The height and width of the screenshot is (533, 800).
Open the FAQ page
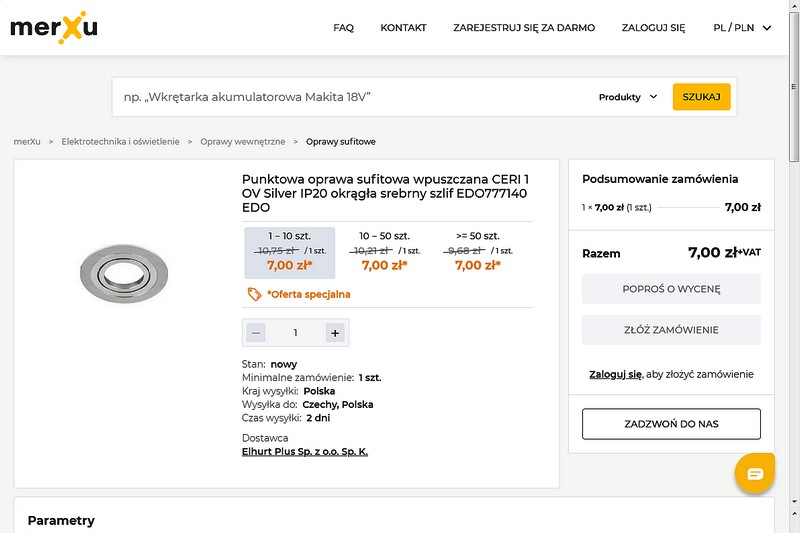point(343,28)
